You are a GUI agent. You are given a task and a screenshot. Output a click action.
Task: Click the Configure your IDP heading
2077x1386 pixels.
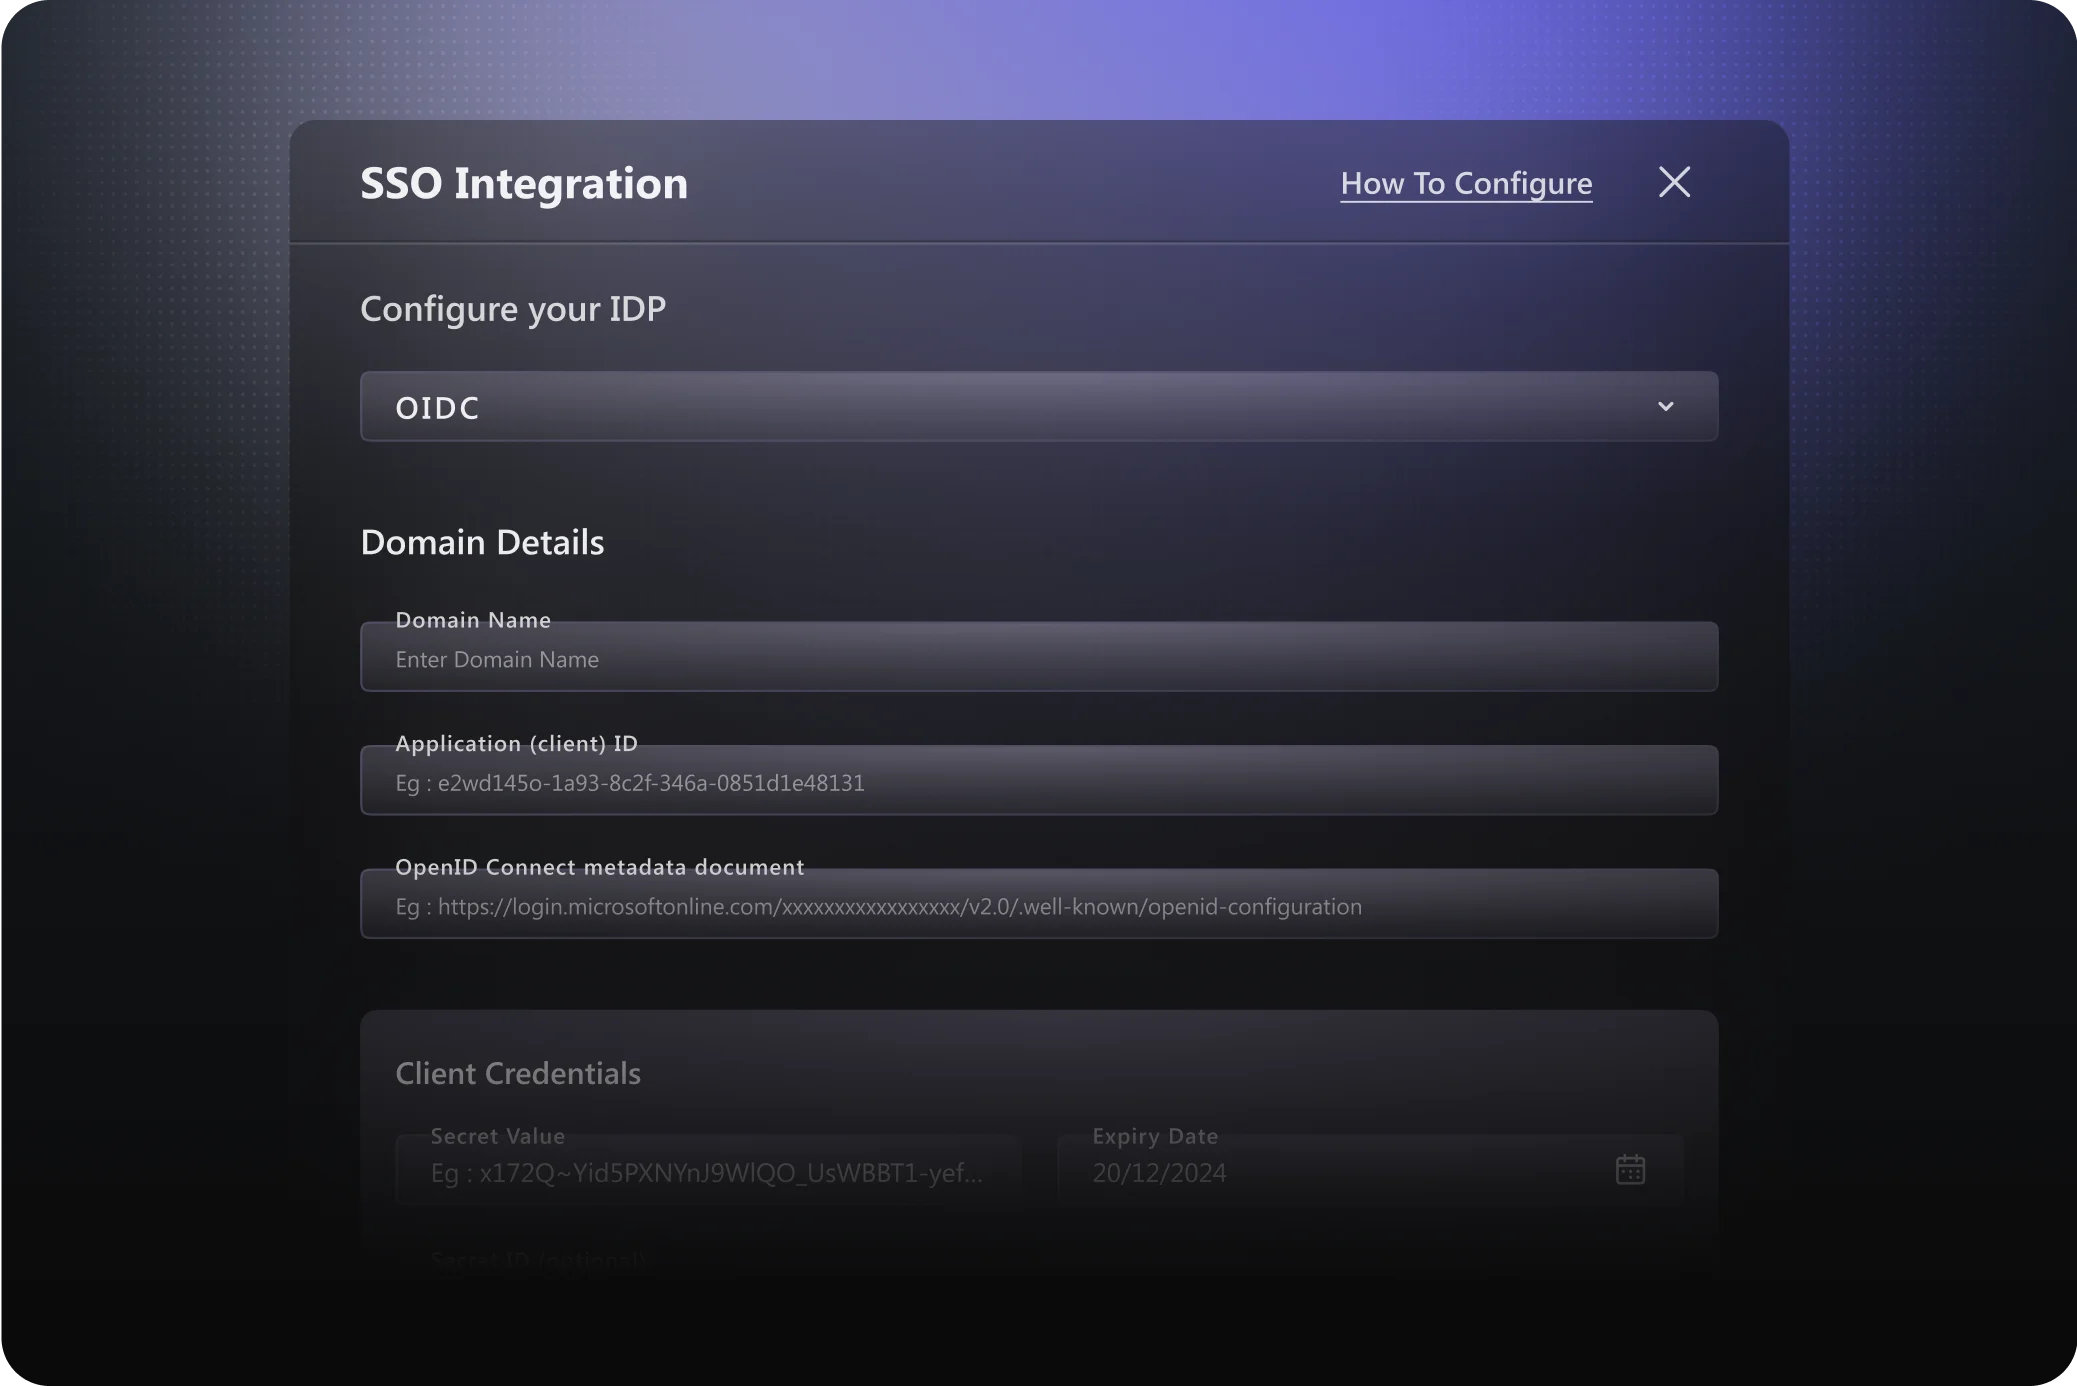click(x=512, y=309)
